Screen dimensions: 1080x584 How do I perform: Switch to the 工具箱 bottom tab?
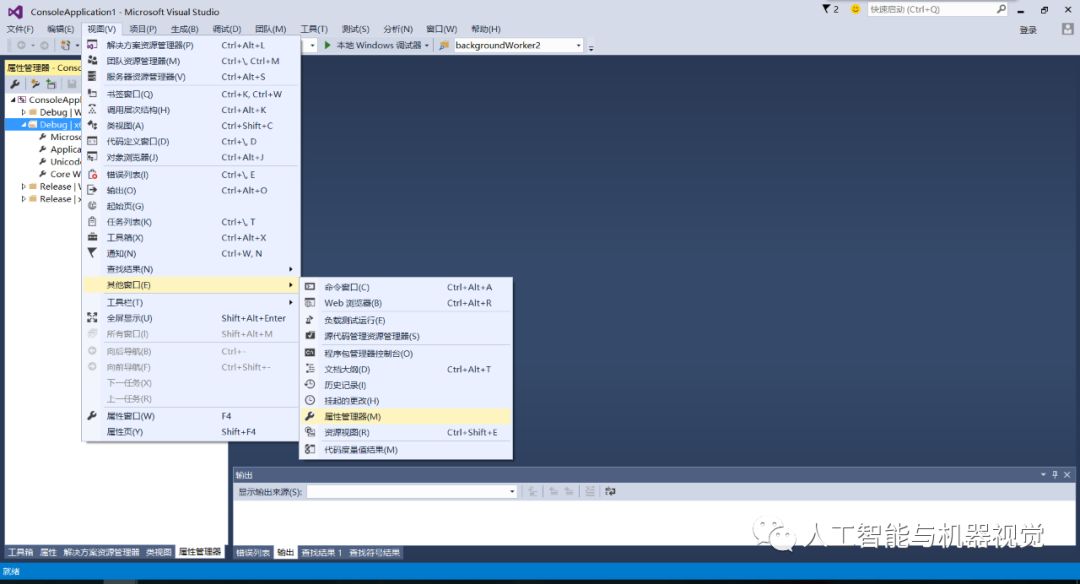pyautogui.click(x=21, y=552)
